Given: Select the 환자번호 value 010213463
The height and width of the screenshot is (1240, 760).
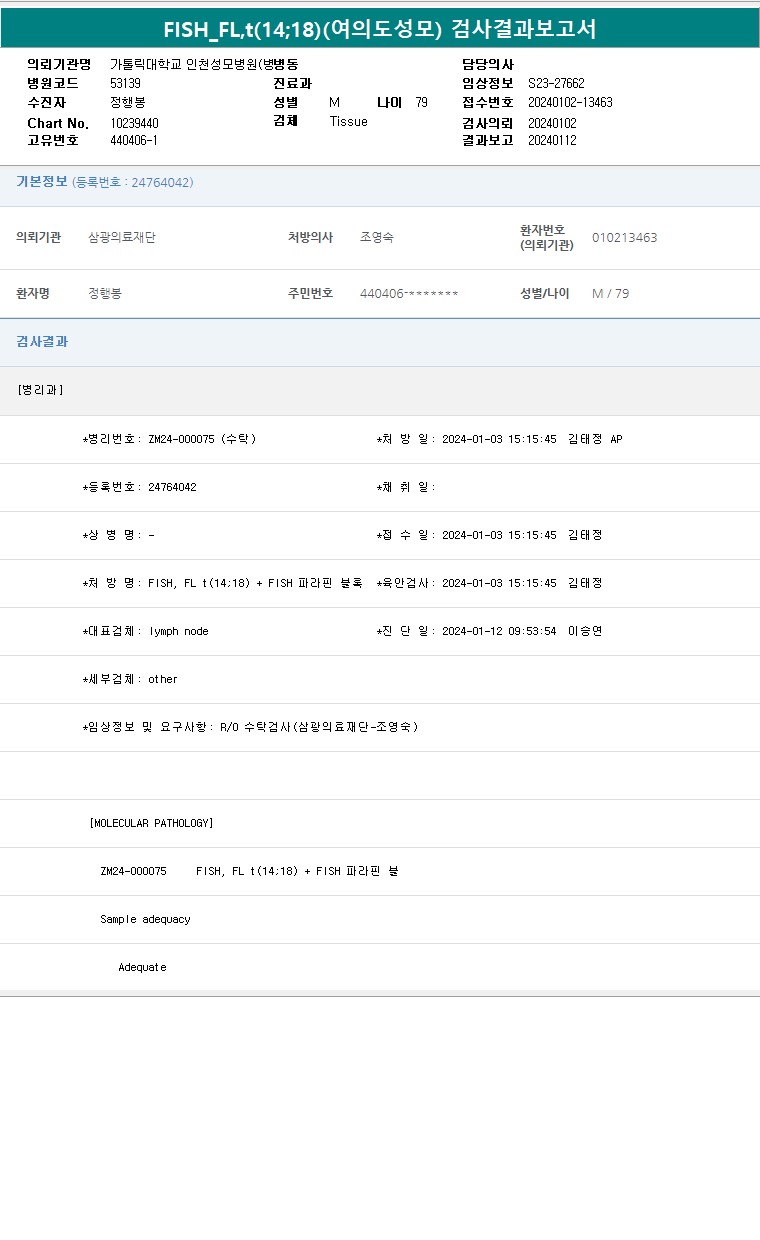Looking at the screenshot, I should click(624, 238).
